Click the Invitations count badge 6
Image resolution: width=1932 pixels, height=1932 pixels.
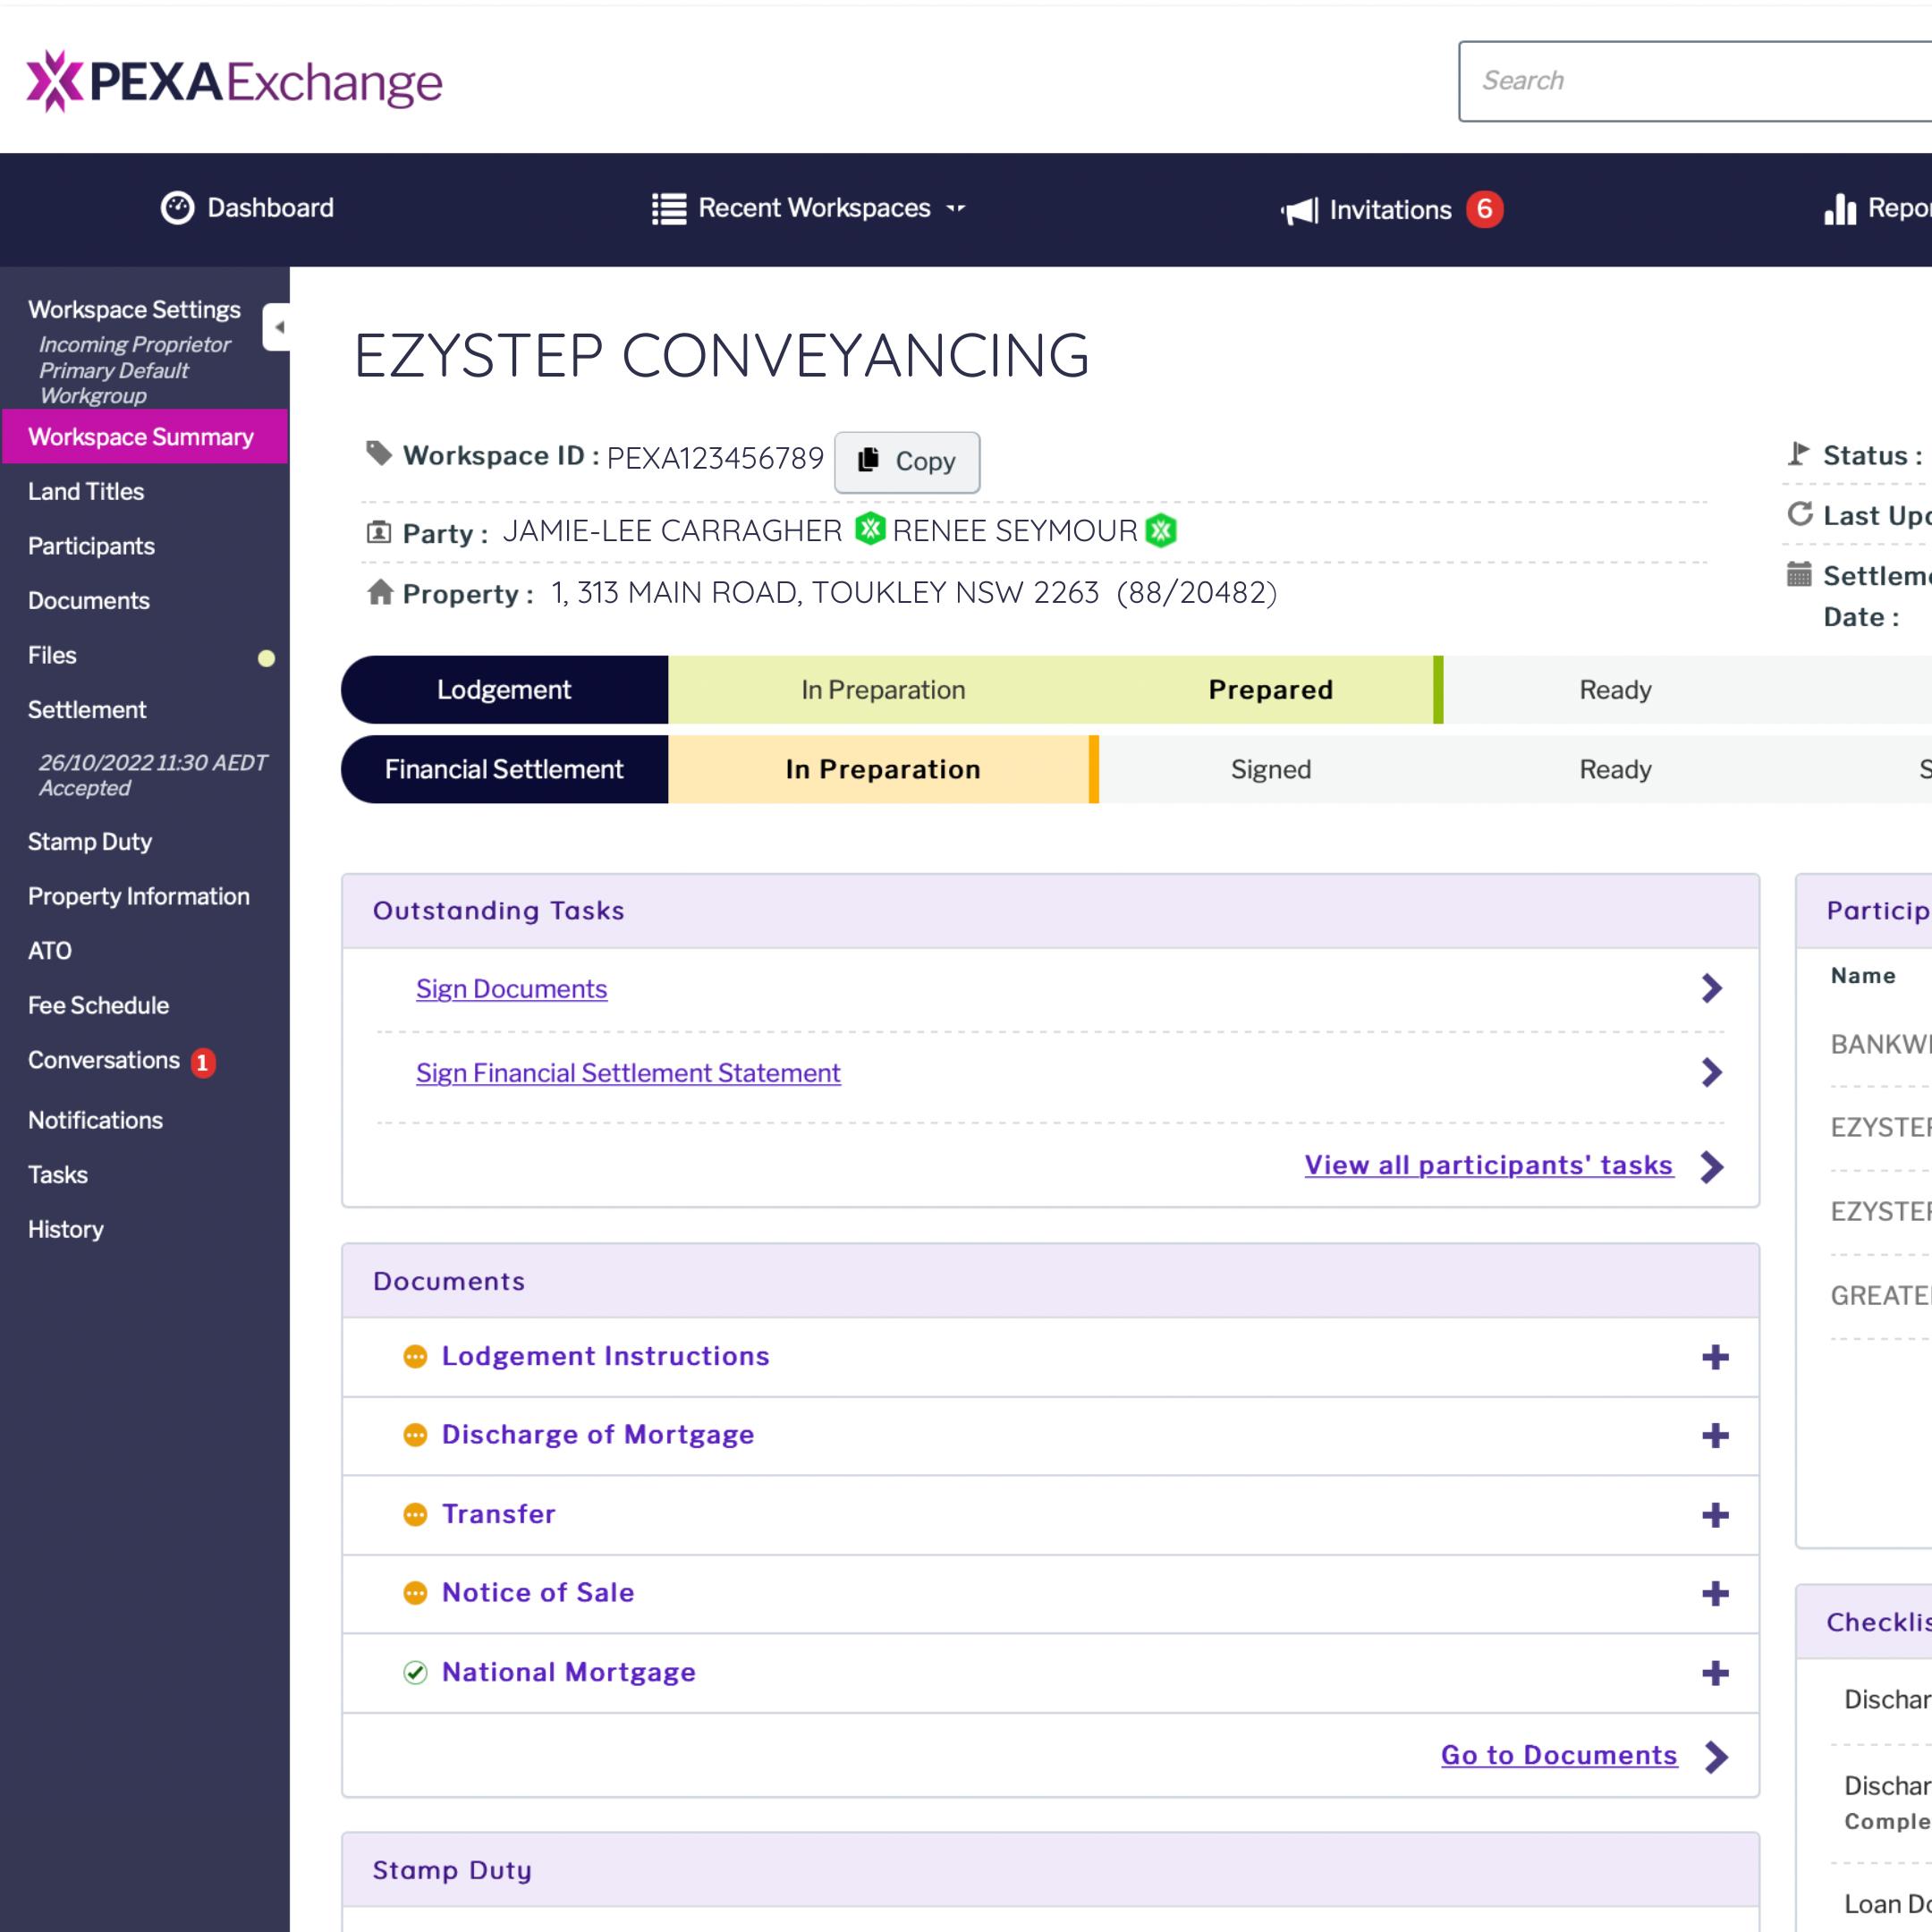click(1484, 209)
